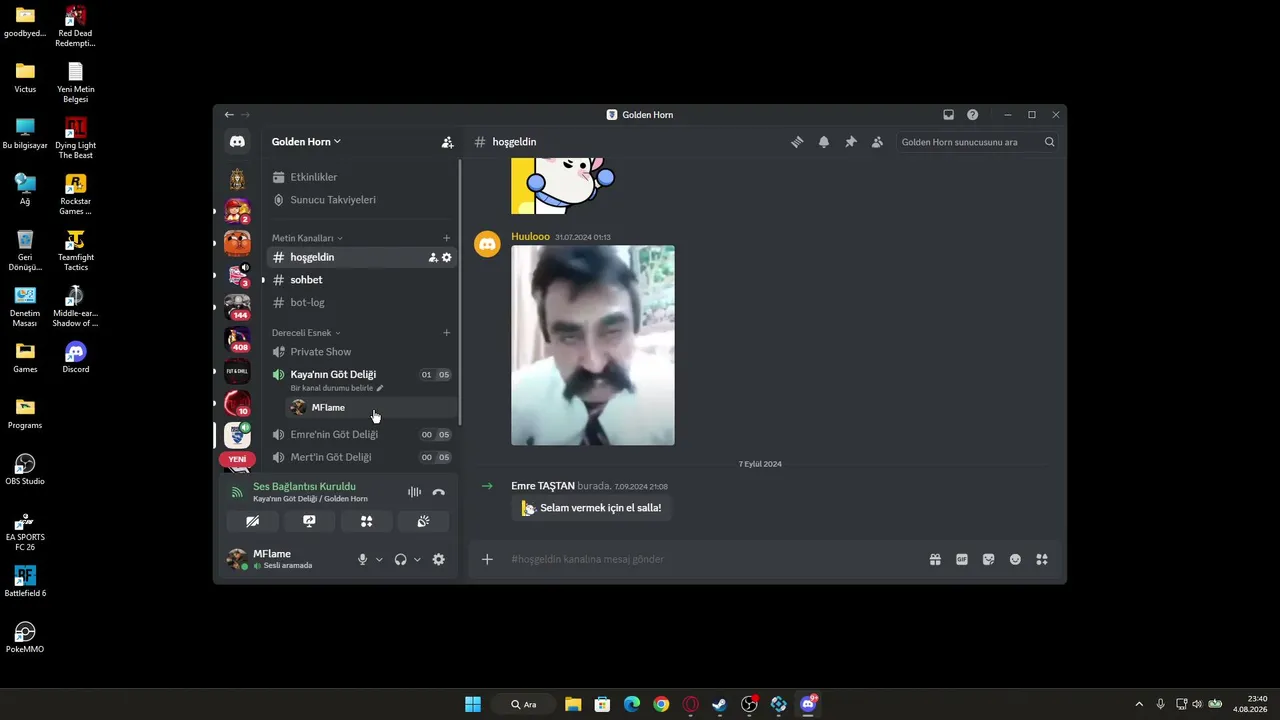Click Selam vermek için el salla button
Image resolution: width=1280 pixels, height=720 pixels.
[591, 508]
